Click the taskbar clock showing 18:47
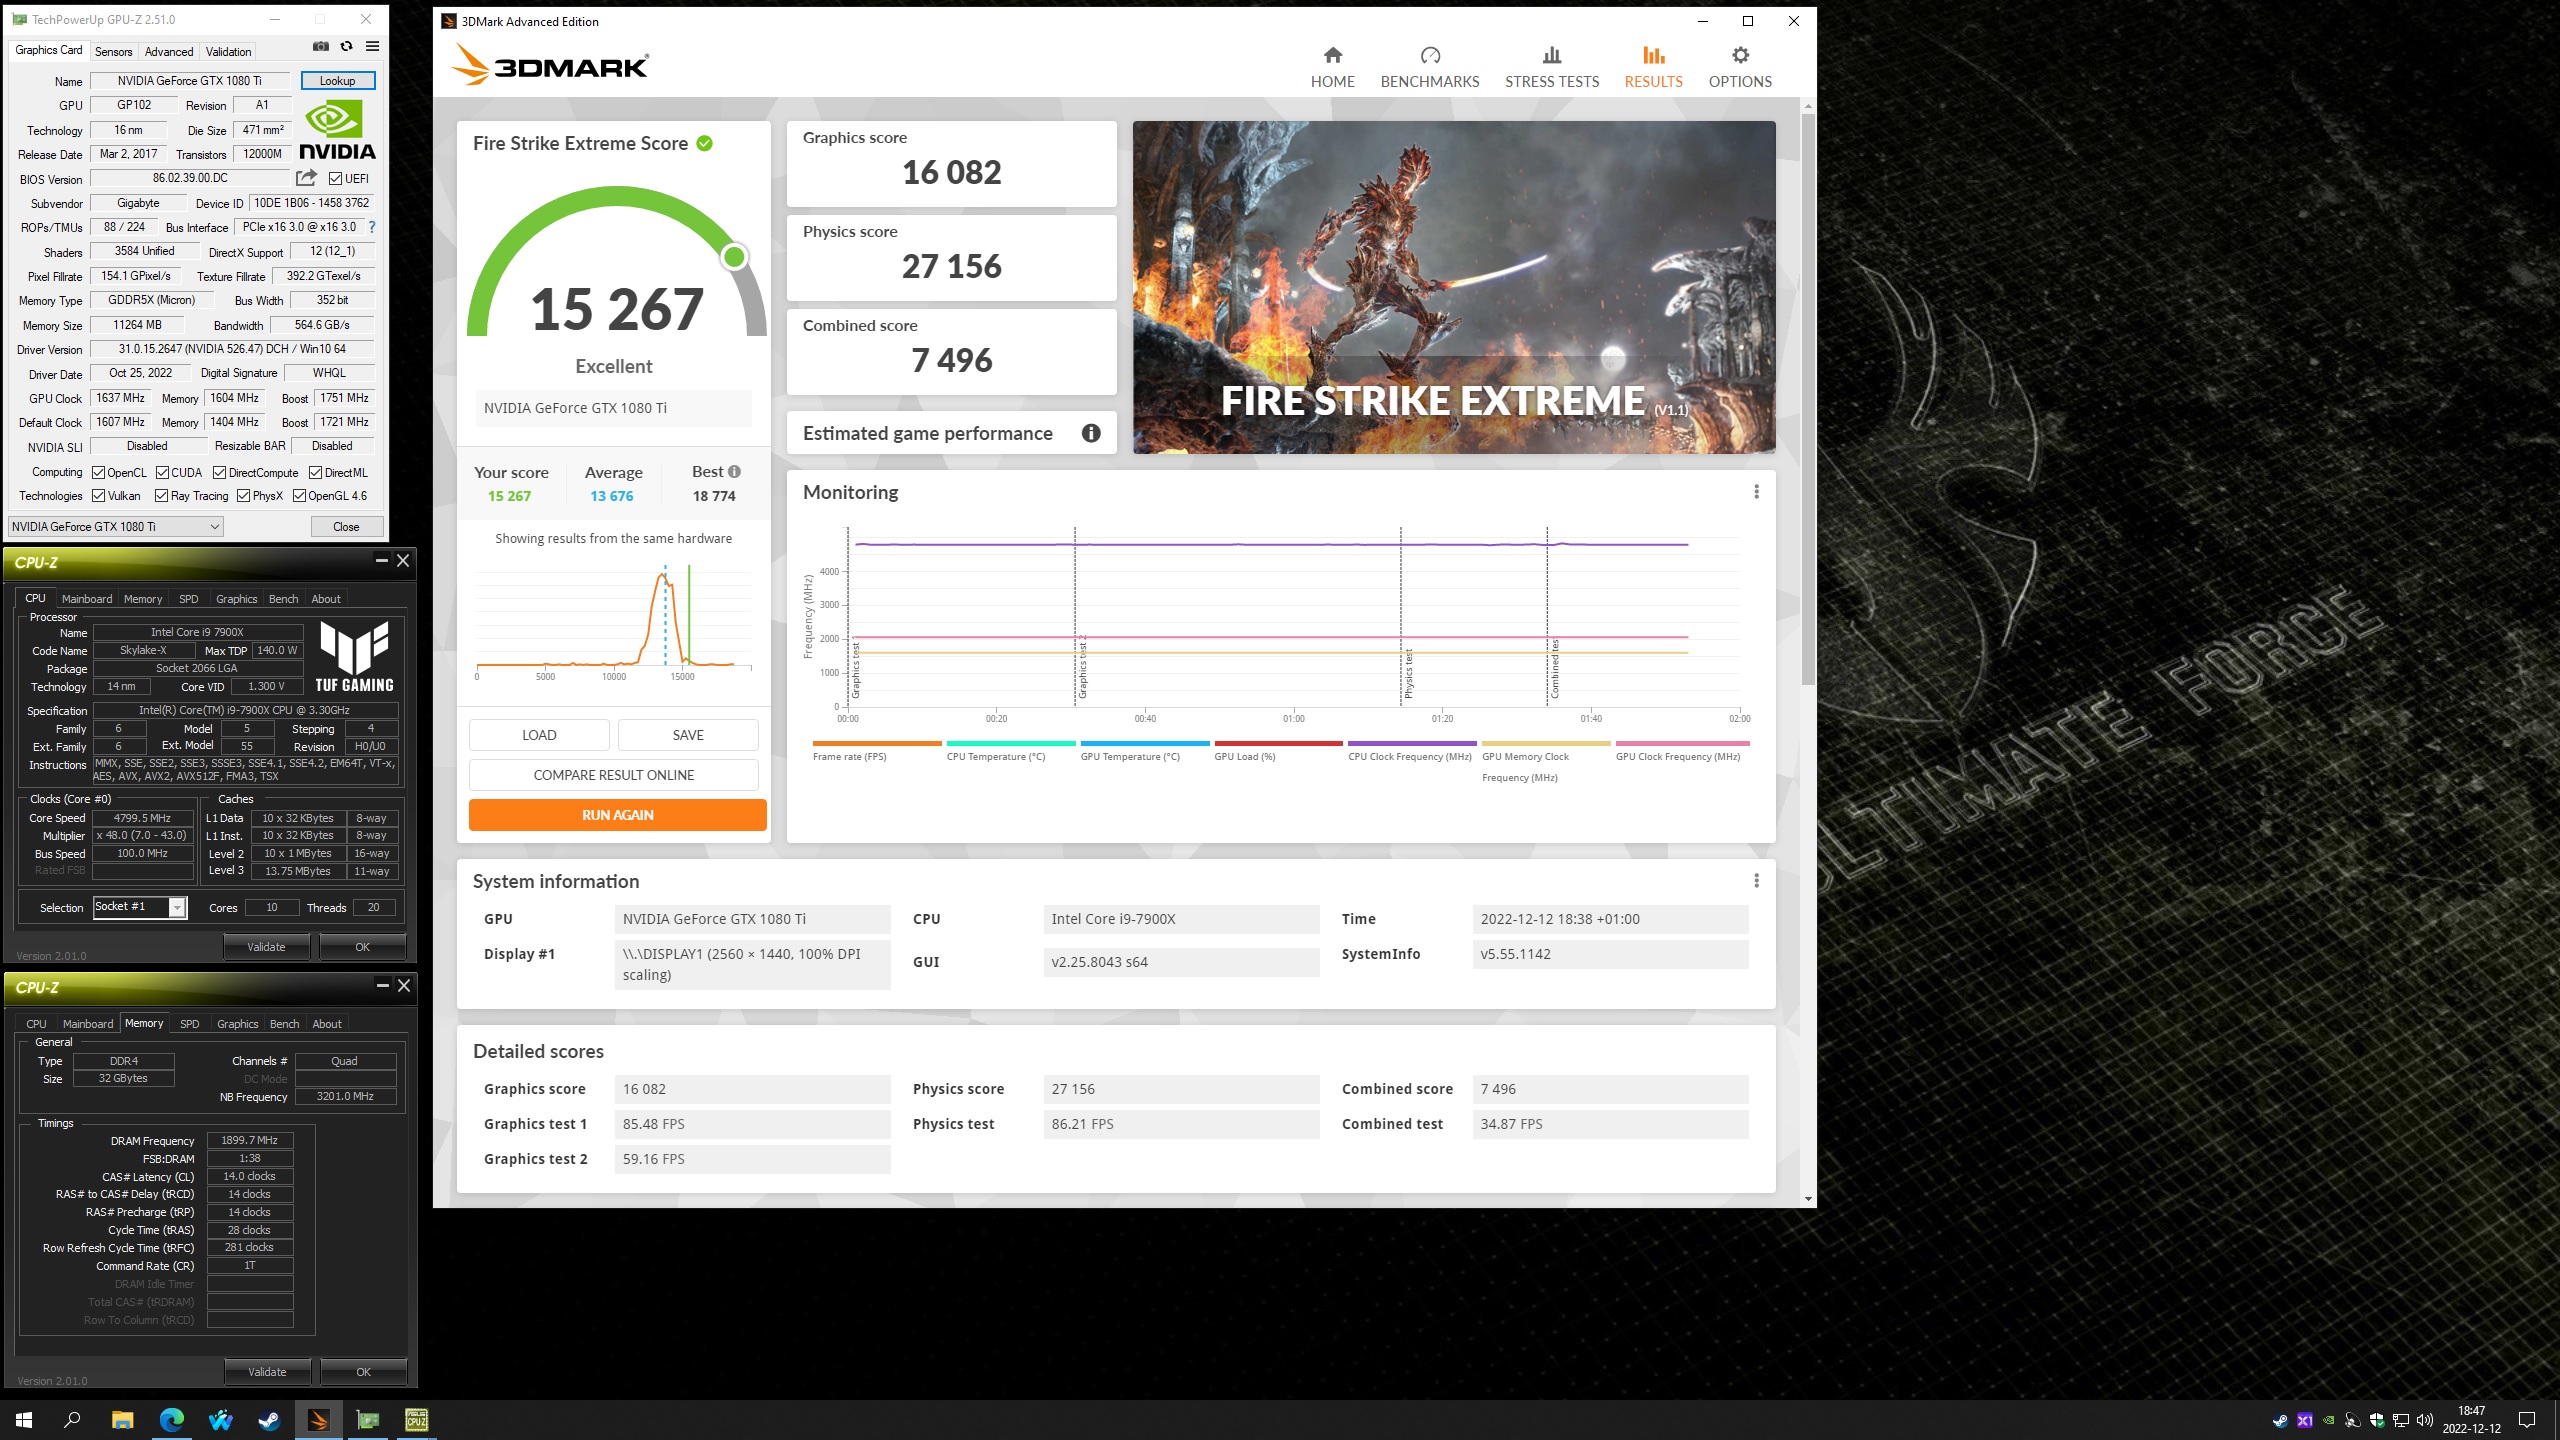This screenshot has width=2560, height=1440. [2471, 1420]
